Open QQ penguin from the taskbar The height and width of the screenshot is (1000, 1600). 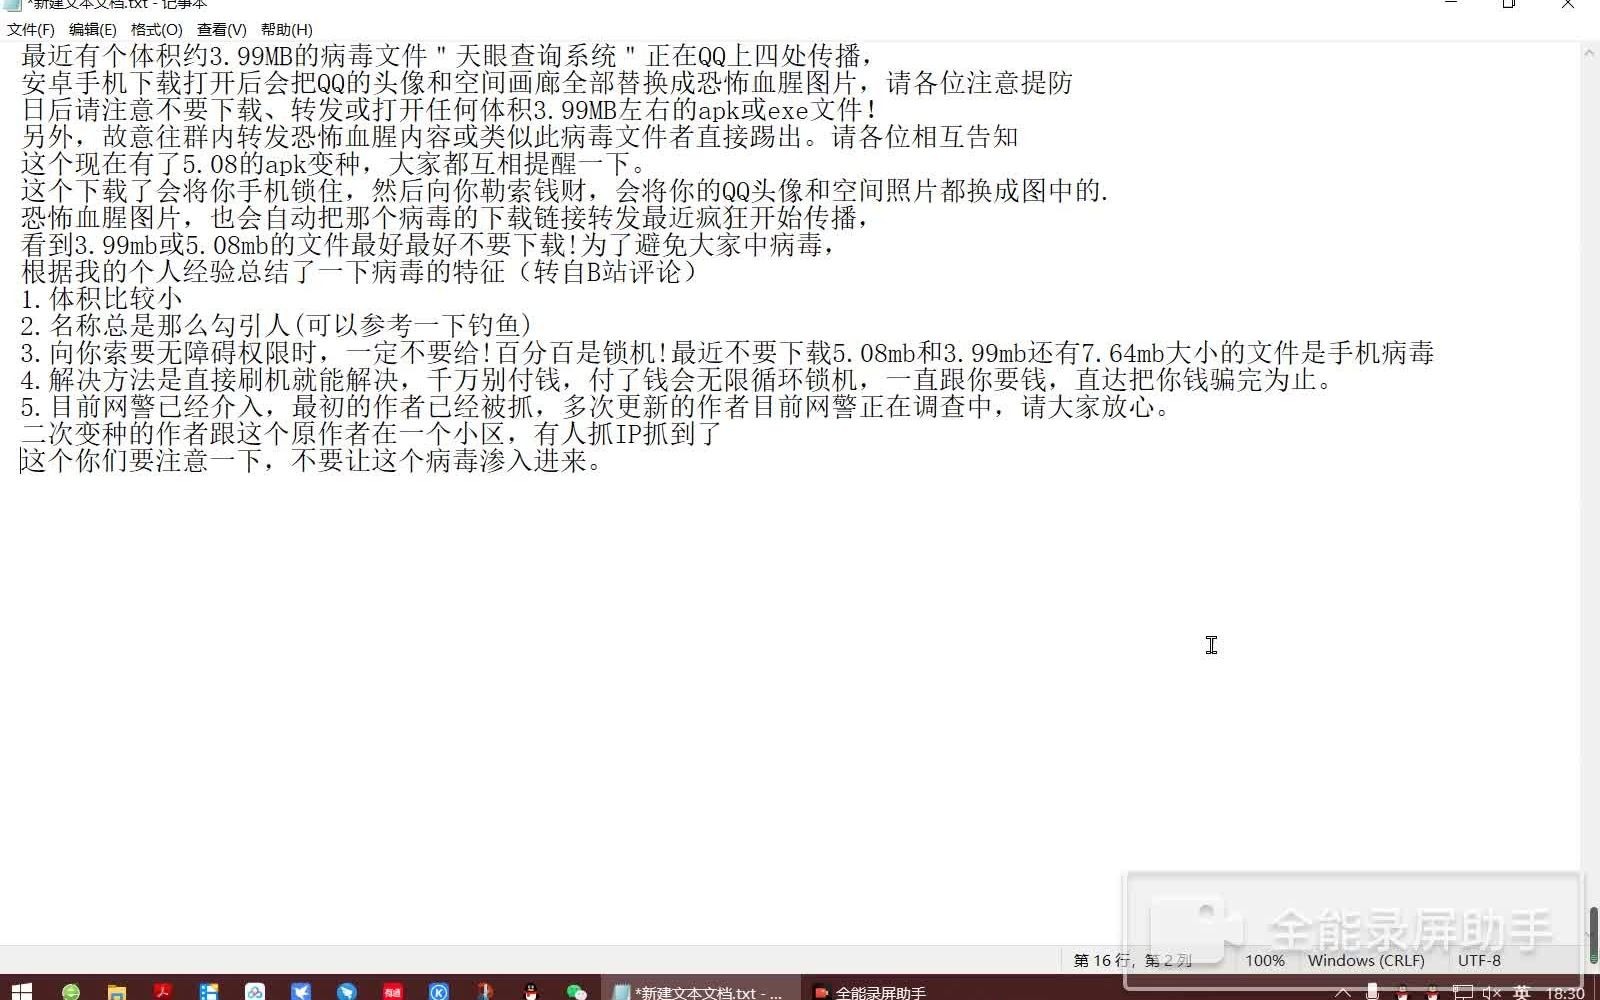(530, 991)
